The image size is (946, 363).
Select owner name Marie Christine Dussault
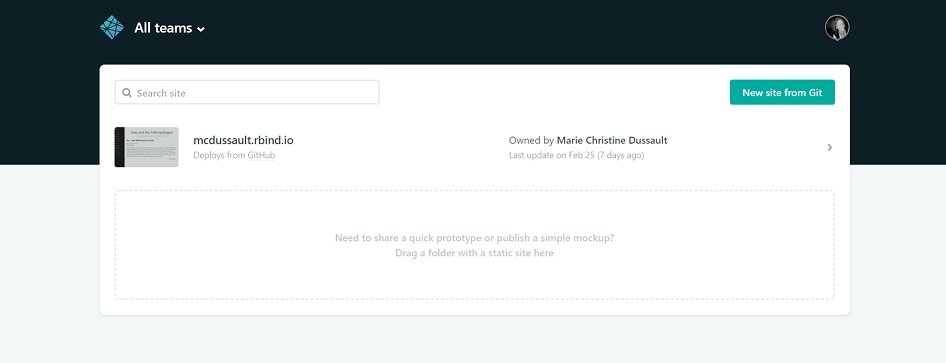coord(612,140)
